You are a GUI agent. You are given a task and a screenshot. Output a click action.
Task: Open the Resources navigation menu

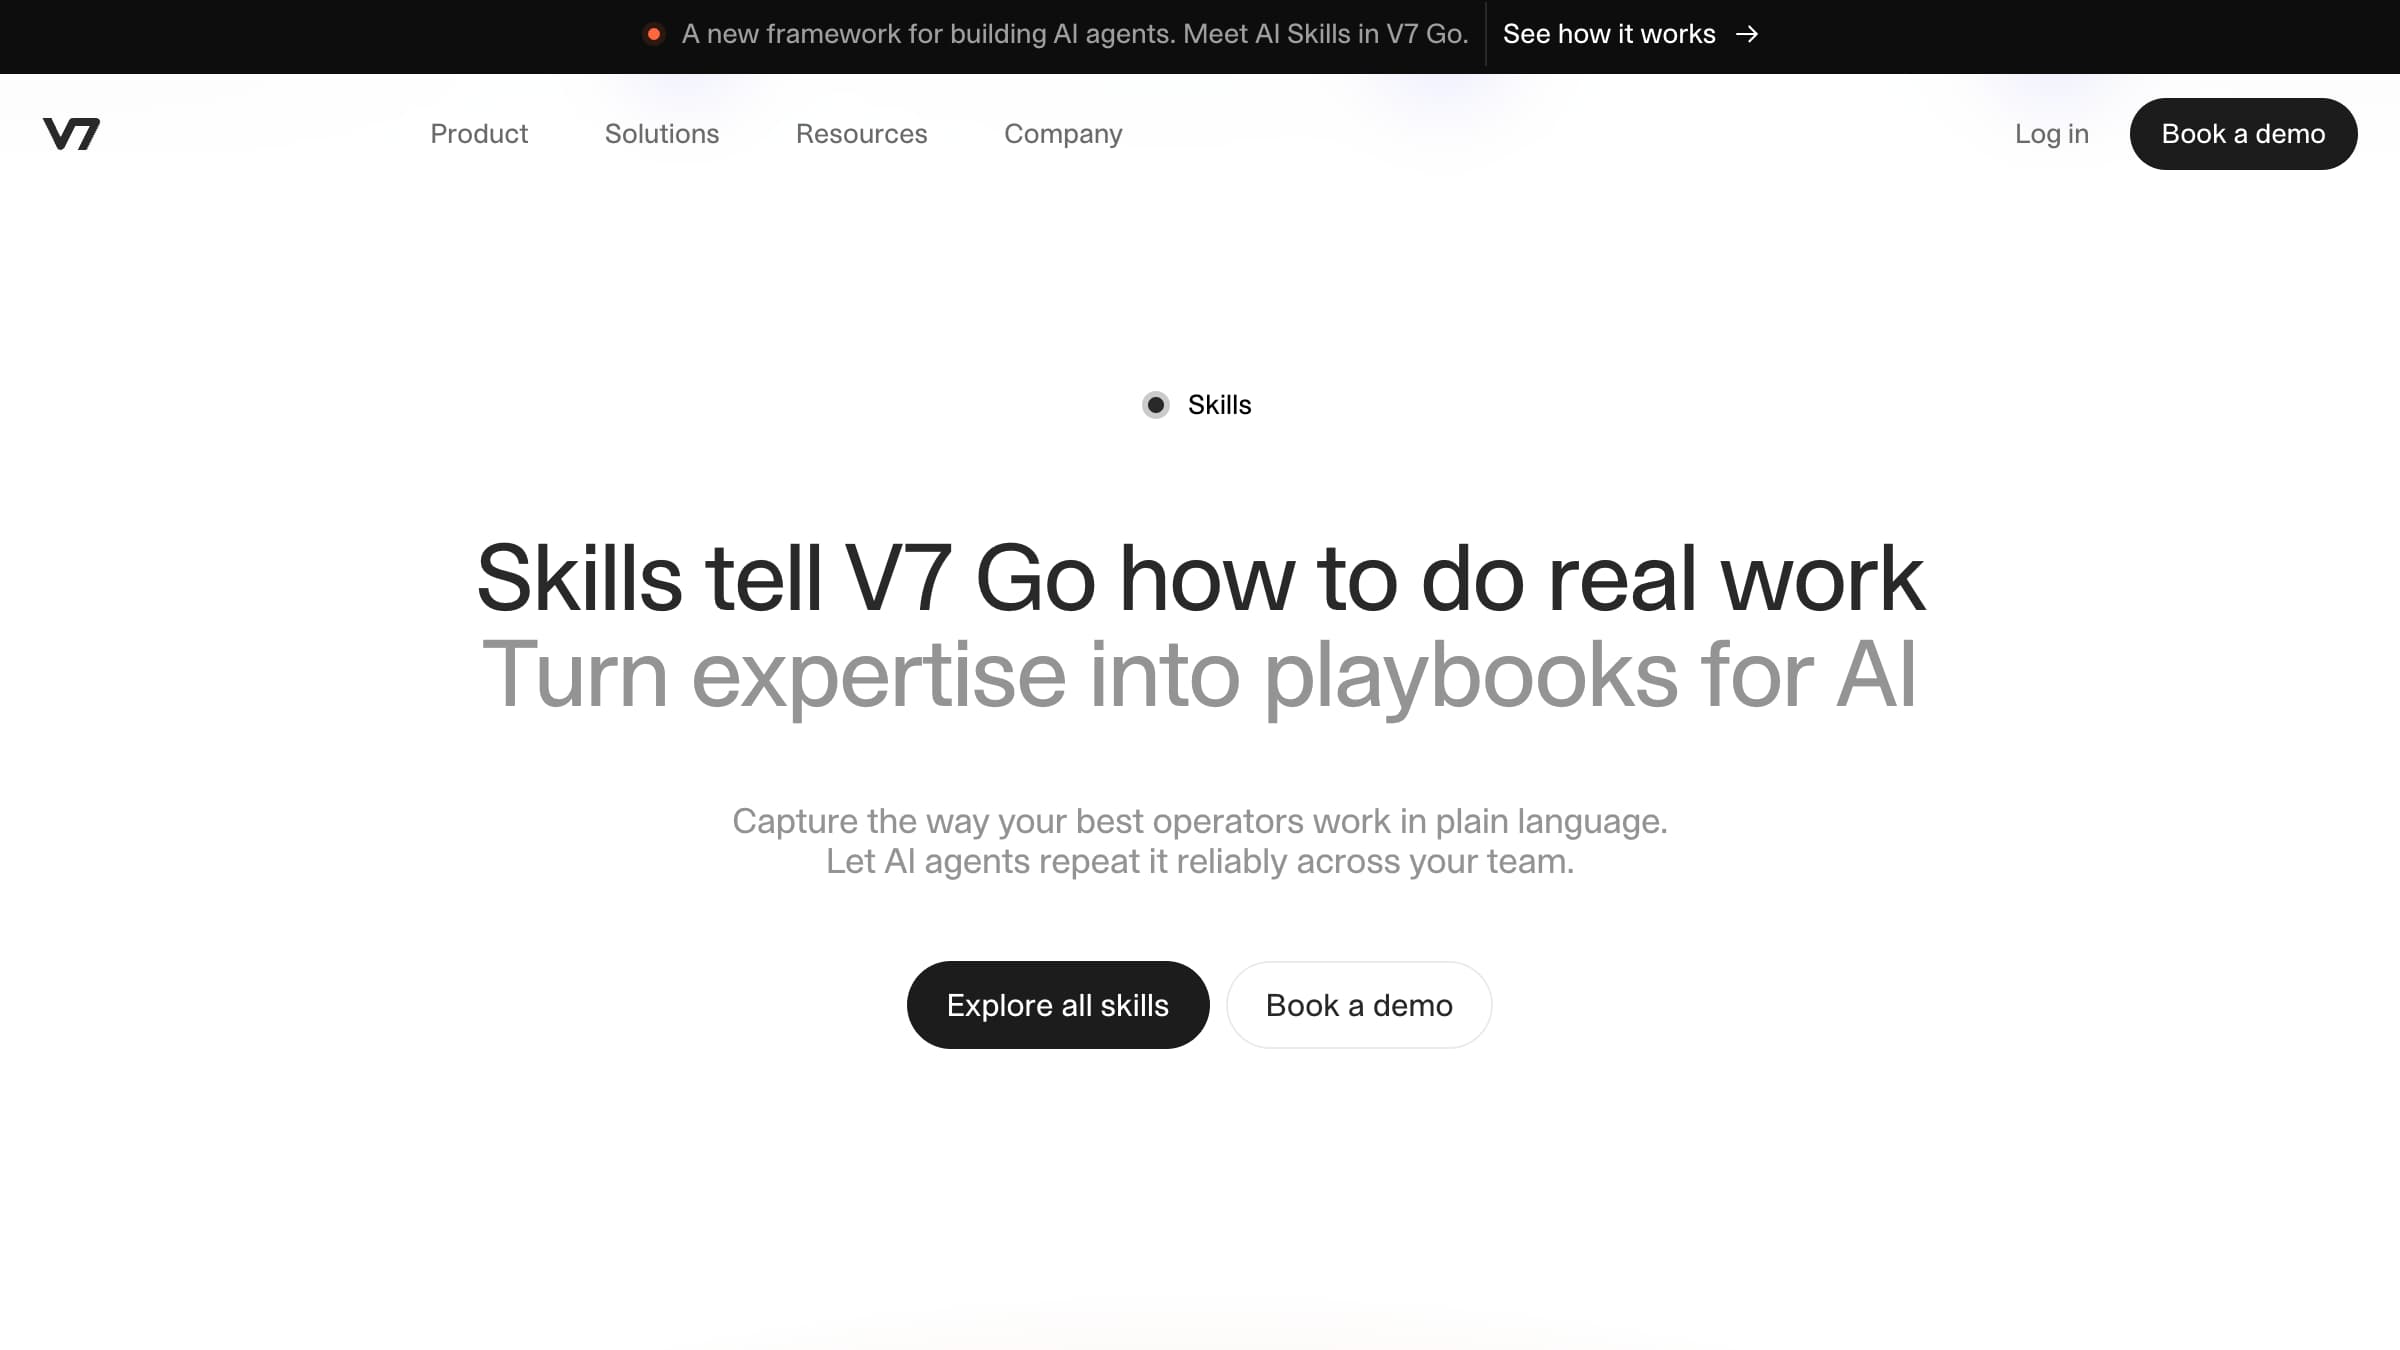pos(861,134)
